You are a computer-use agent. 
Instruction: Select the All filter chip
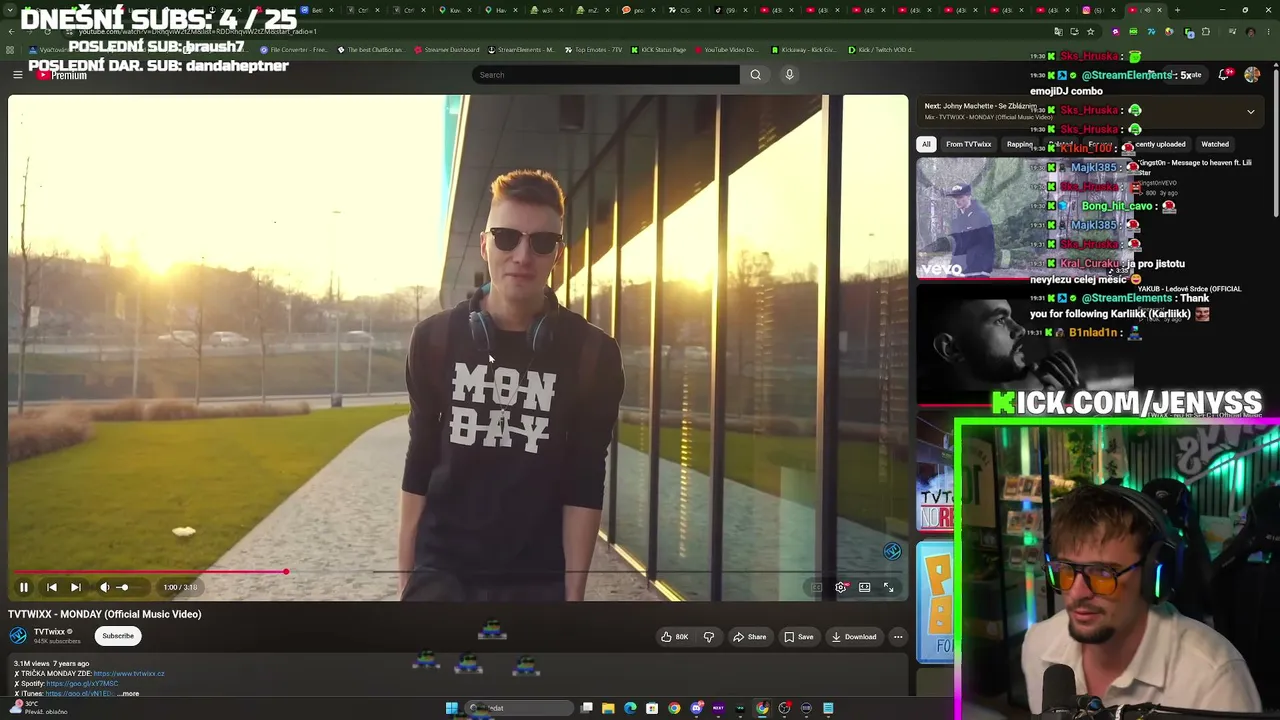926,144
